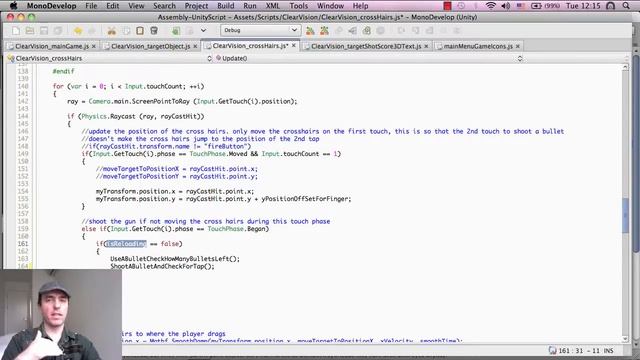This screenshot has width=640, height=360.
Task: Click the Wi-Fi status icon
Action: click(x=491, y=6)
